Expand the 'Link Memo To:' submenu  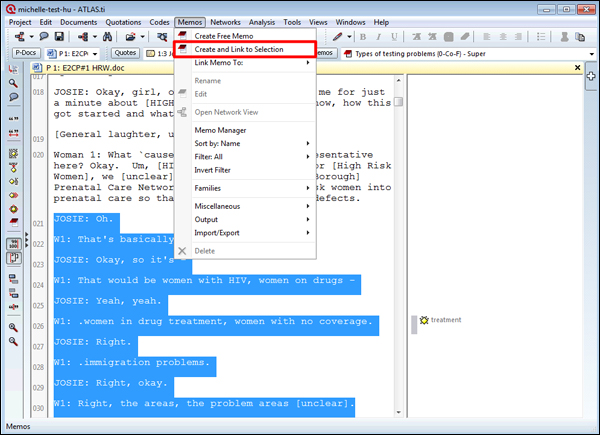[245, 63]
